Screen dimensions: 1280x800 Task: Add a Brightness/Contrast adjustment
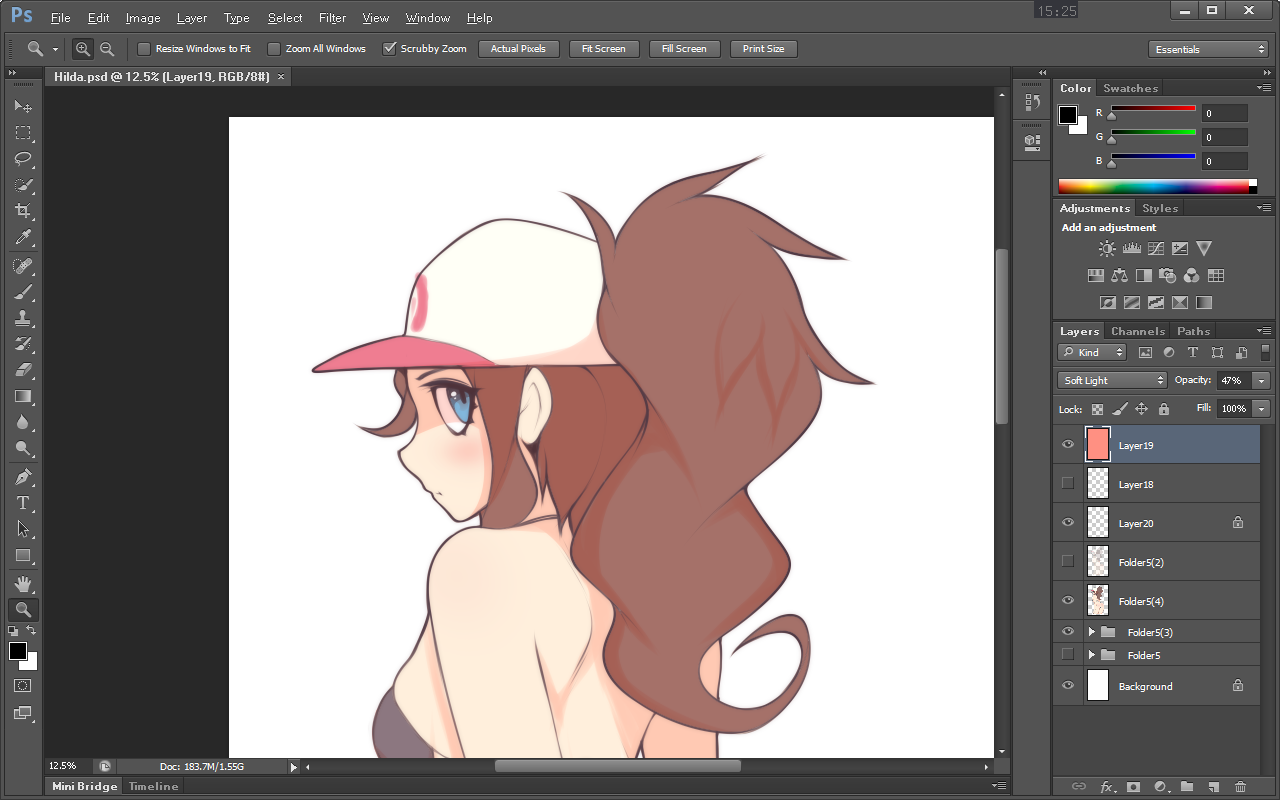click(x=1107, y=248)
